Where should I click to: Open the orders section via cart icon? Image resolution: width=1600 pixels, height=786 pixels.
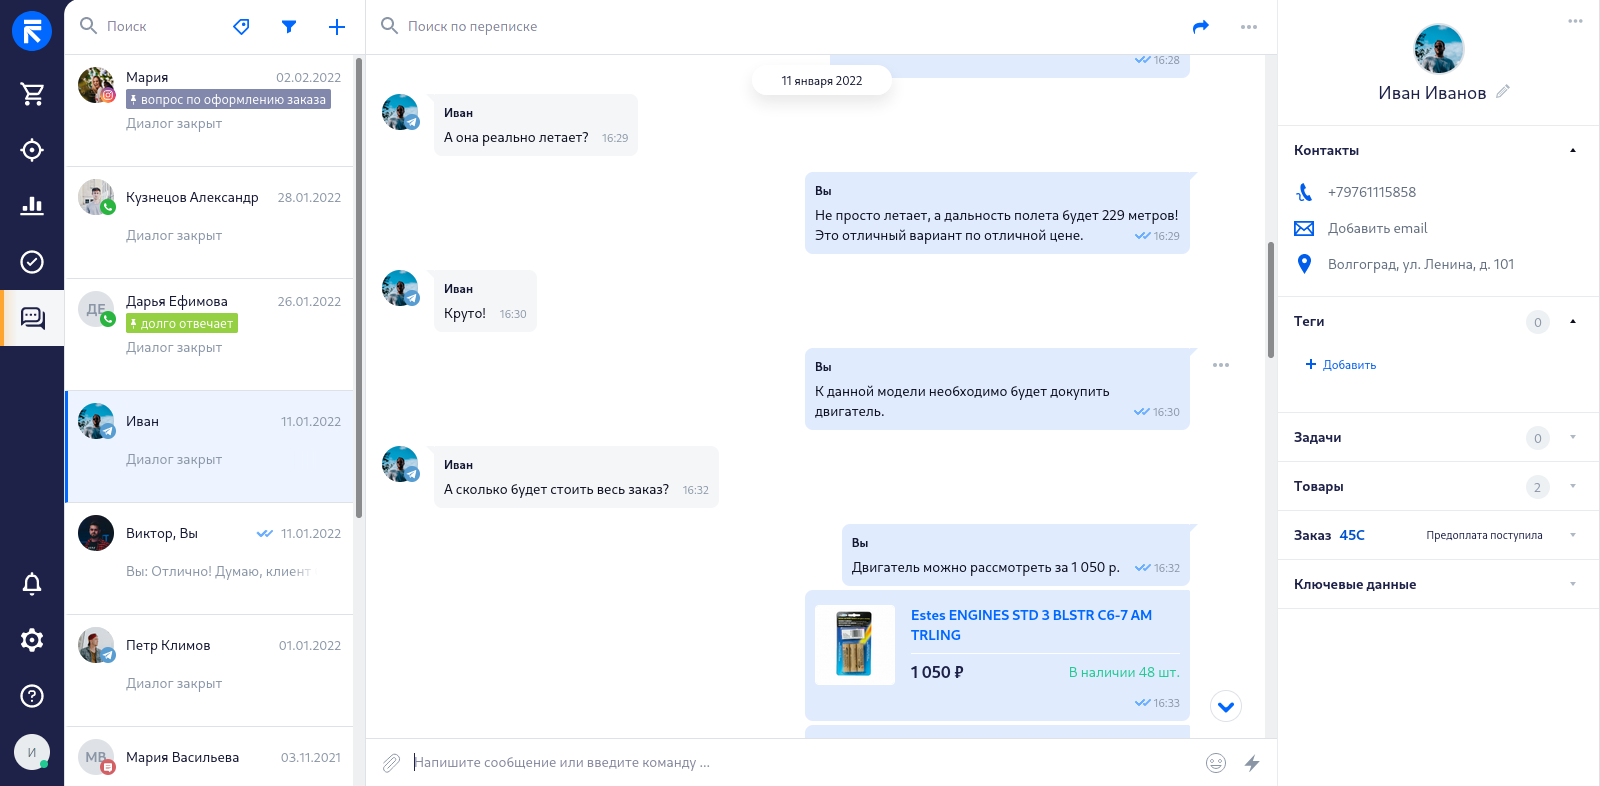[32, 93]
